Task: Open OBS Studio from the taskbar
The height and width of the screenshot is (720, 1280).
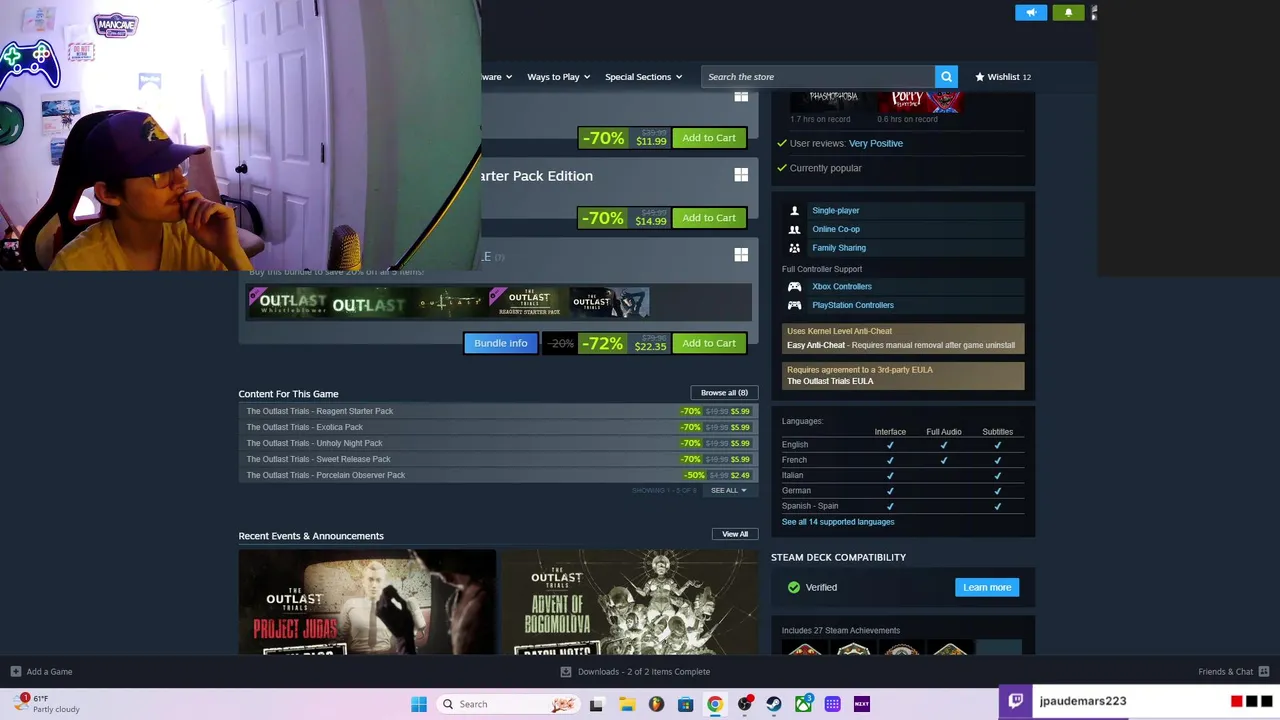Action: tap(744, 704)
